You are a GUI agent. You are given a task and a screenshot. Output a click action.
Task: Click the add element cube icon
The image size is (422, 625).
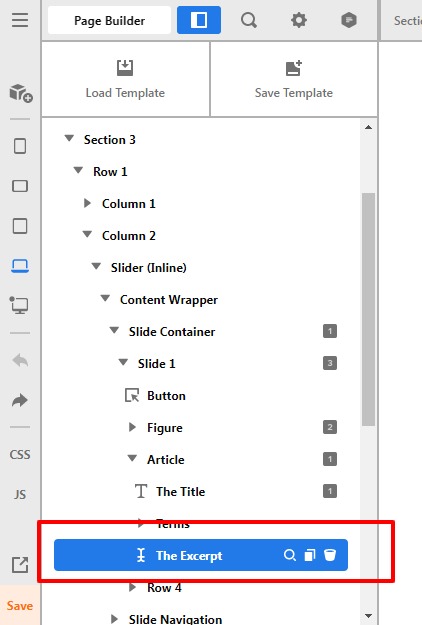click(x=21, y=93)
